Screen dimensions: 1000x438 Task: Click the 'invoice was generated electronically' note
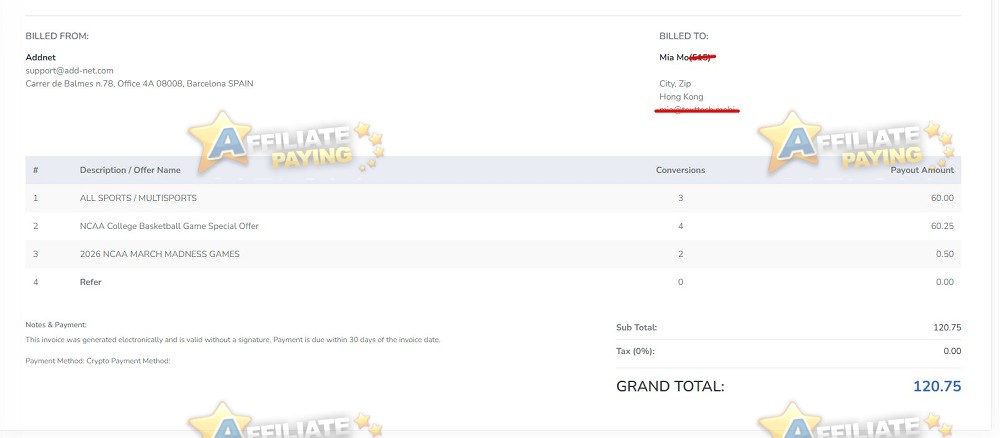point(233,340)
